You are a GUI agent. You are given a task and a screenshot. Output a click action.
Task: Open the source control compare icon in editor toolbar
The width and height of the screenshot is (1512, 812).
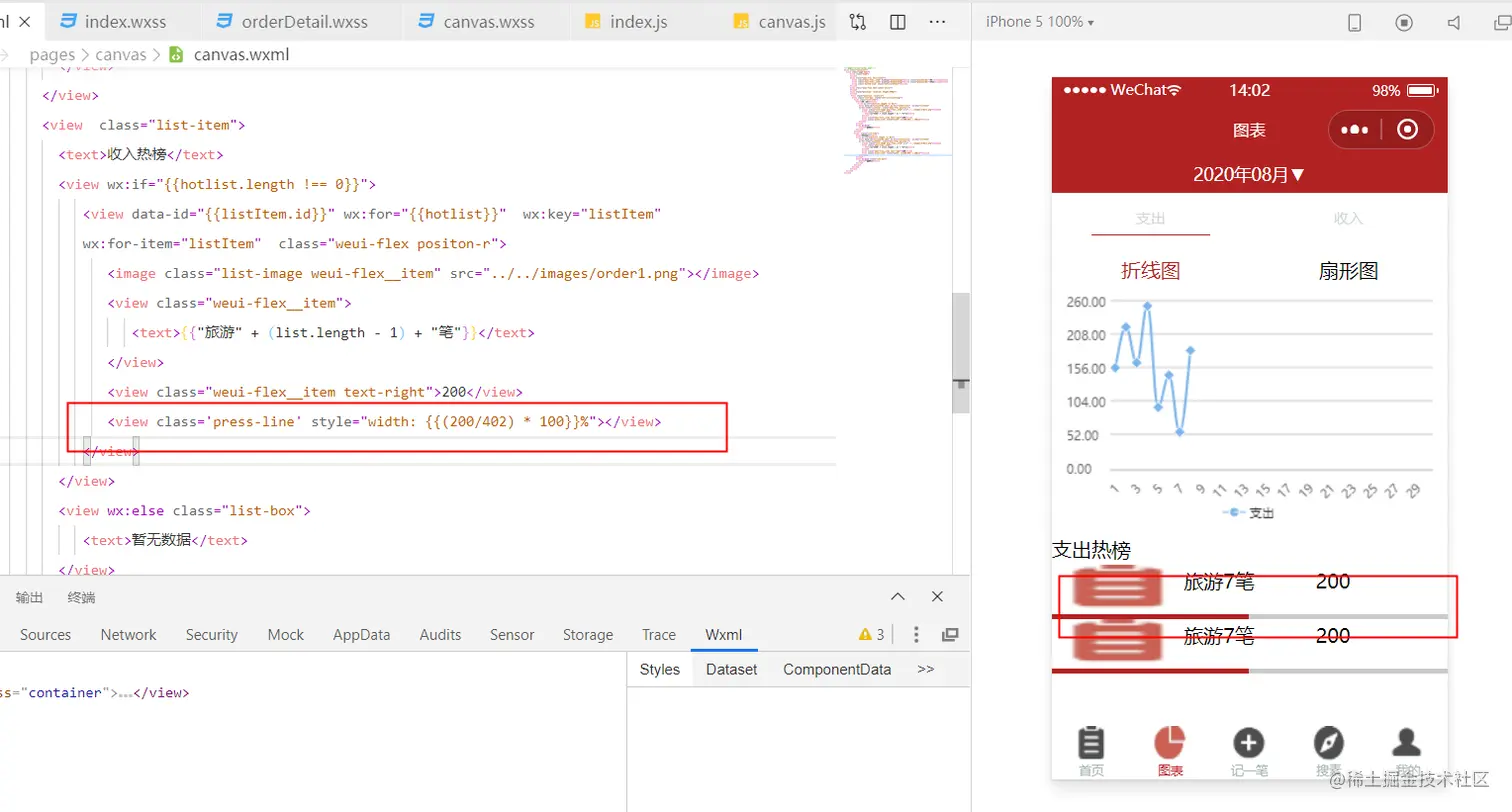click(x=858, y=21)
